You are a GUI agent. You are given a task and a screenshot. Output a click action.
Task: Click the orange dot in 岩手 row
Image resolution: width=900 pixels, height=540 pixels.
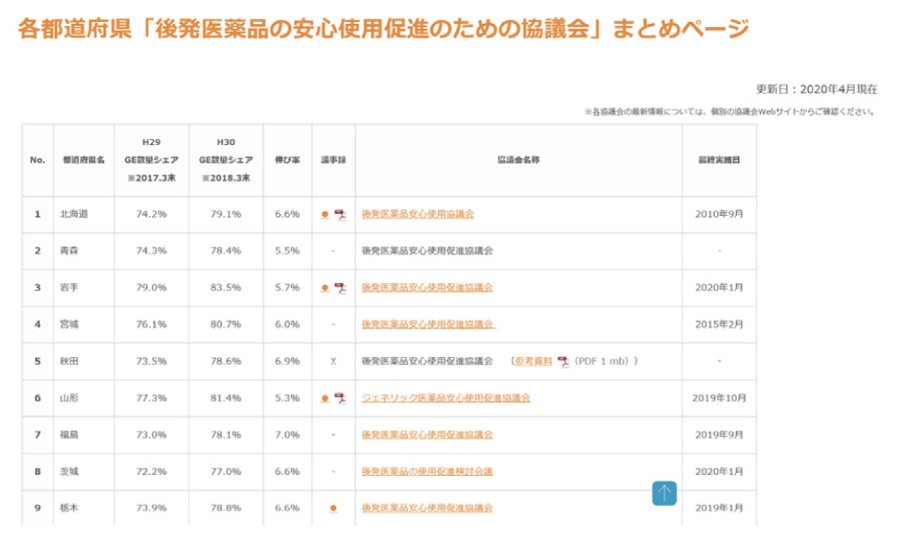pyautogui.click(x=325, y=288)
